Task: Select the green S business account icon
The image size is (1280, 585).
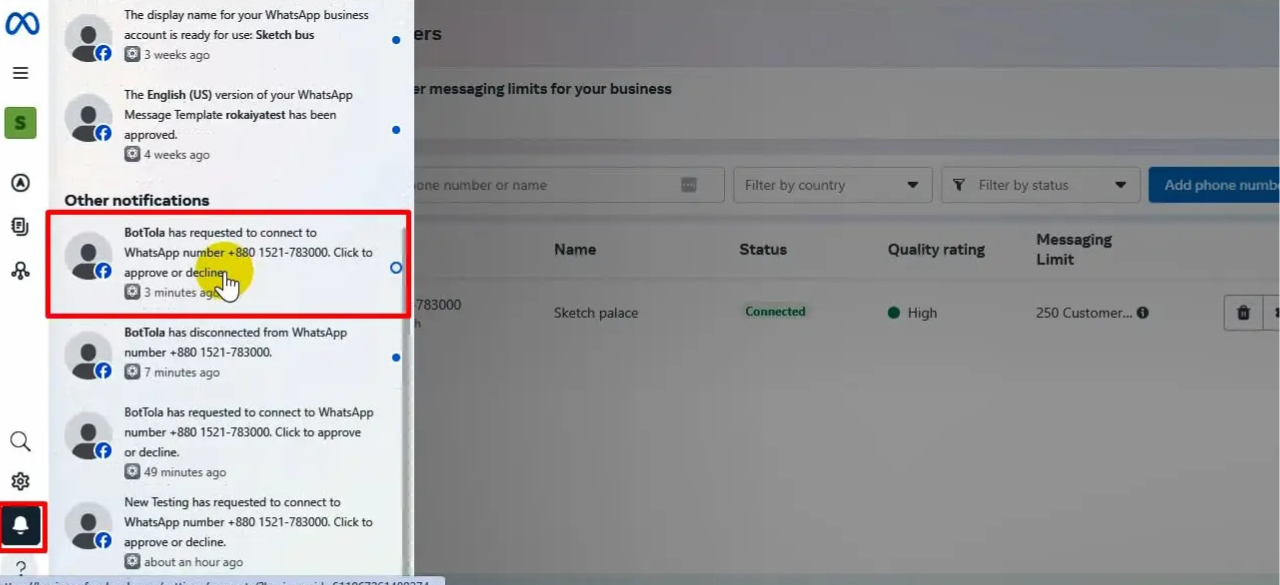Action: pyautogui.click(x=20, y=124)
